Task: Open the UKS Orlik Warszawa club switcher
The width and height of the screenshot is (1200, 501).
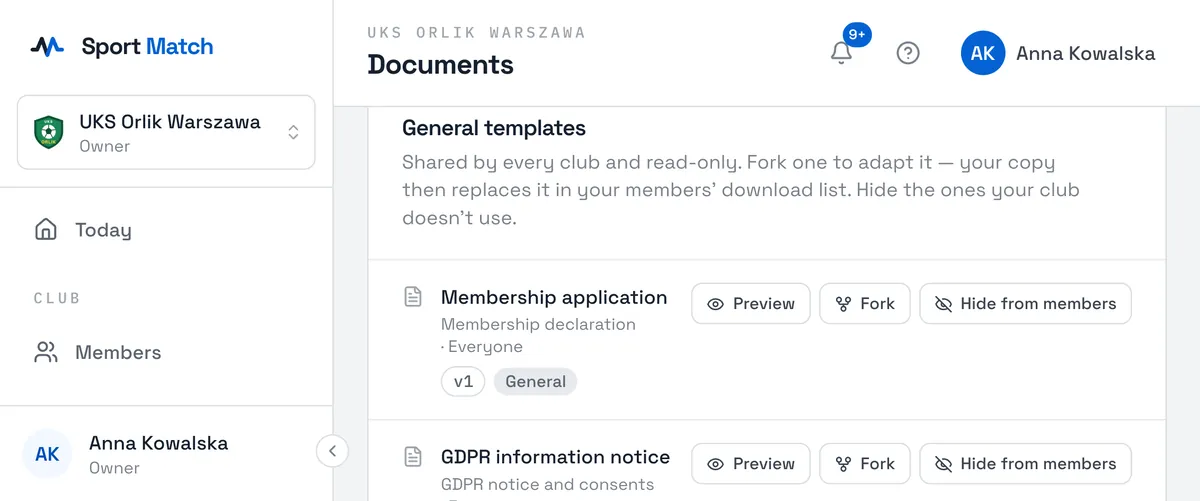Action: (166, 132)
